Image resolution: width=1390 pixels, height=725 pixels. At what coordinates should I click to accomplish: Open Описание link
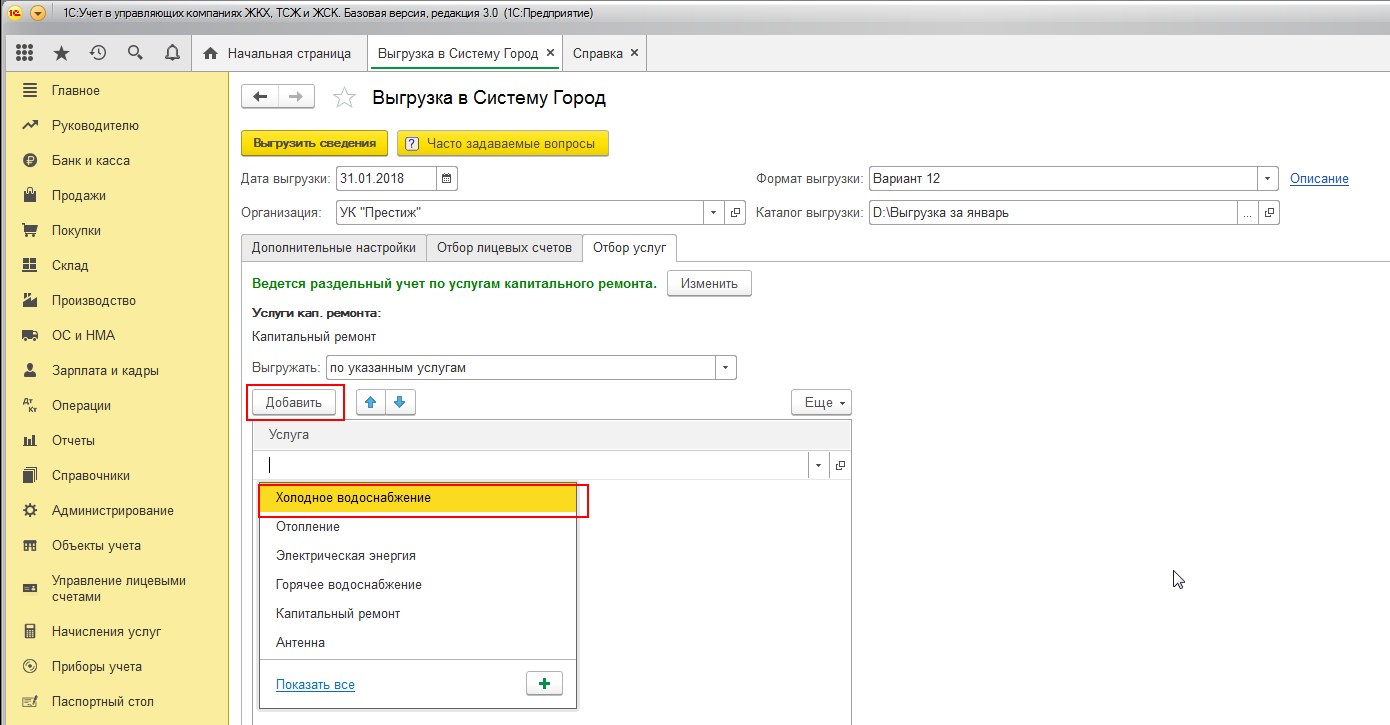click(1319, 179)
